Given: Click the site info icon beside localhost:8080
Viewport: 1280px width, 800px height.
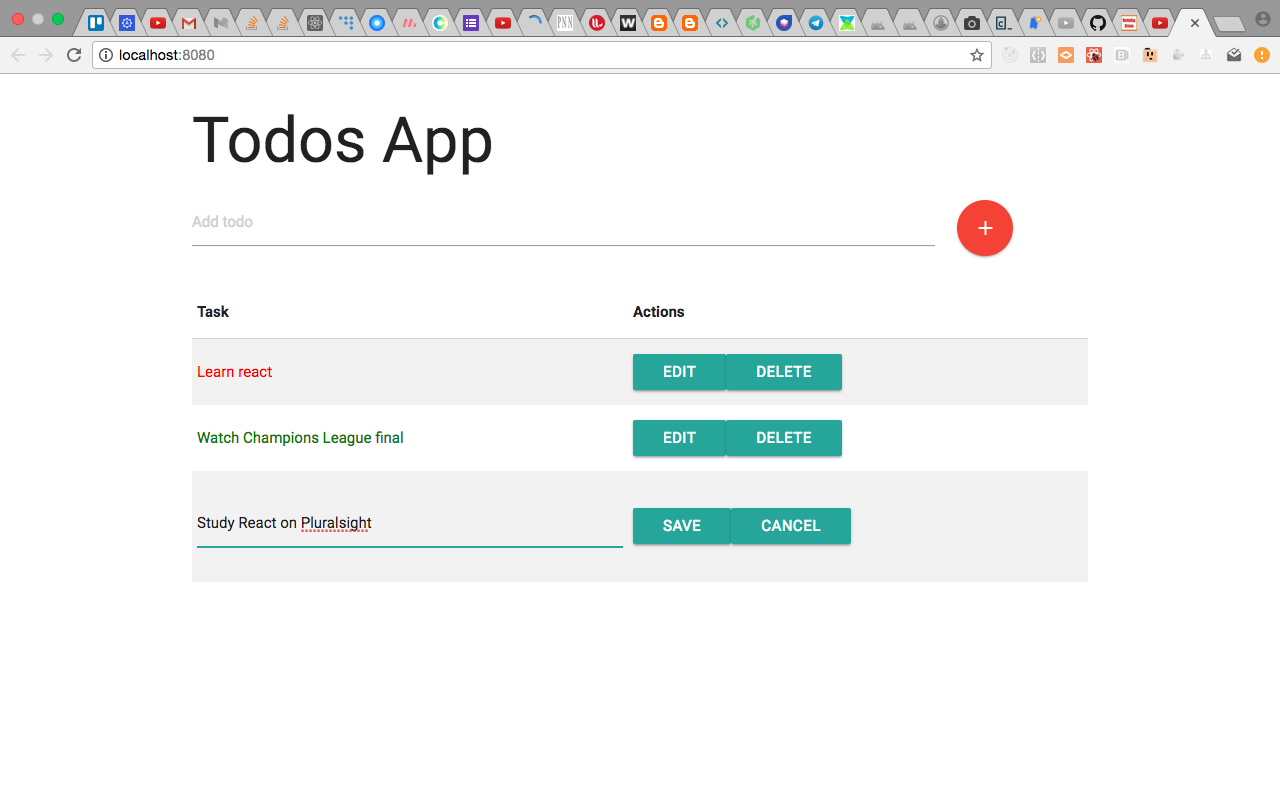Looking at the screenshot, I should [x=105, y=55].
